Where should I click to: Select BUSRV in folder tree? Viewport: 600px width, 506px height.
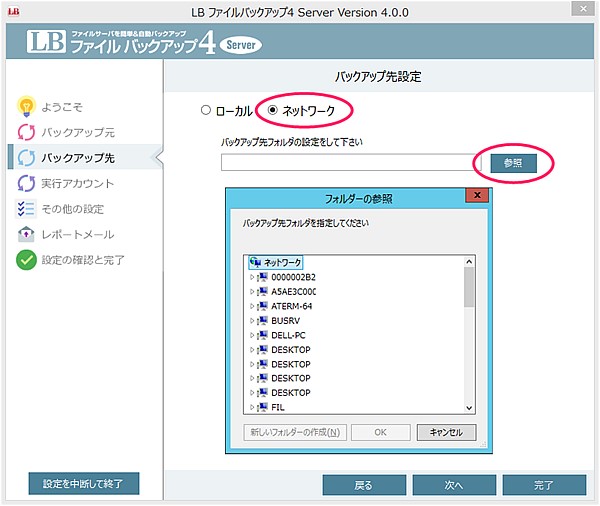click(x=285, y=320)
